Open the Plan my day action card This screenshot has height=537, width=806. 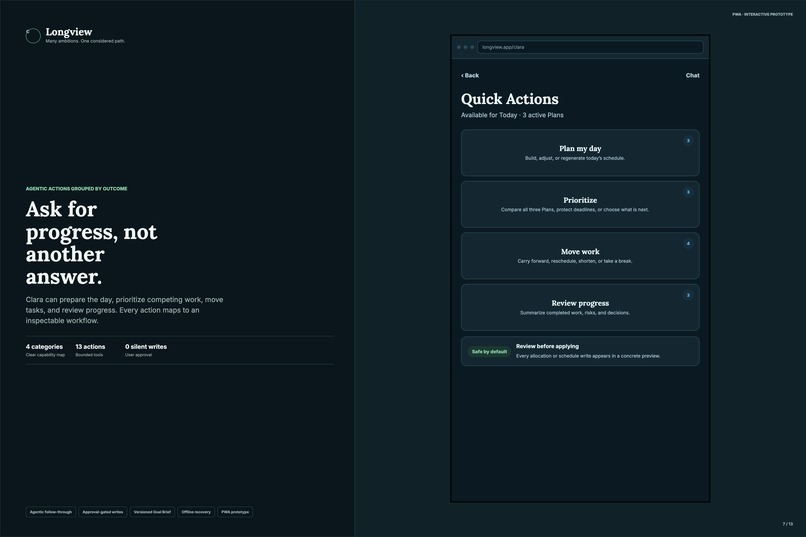pos(580,153)
